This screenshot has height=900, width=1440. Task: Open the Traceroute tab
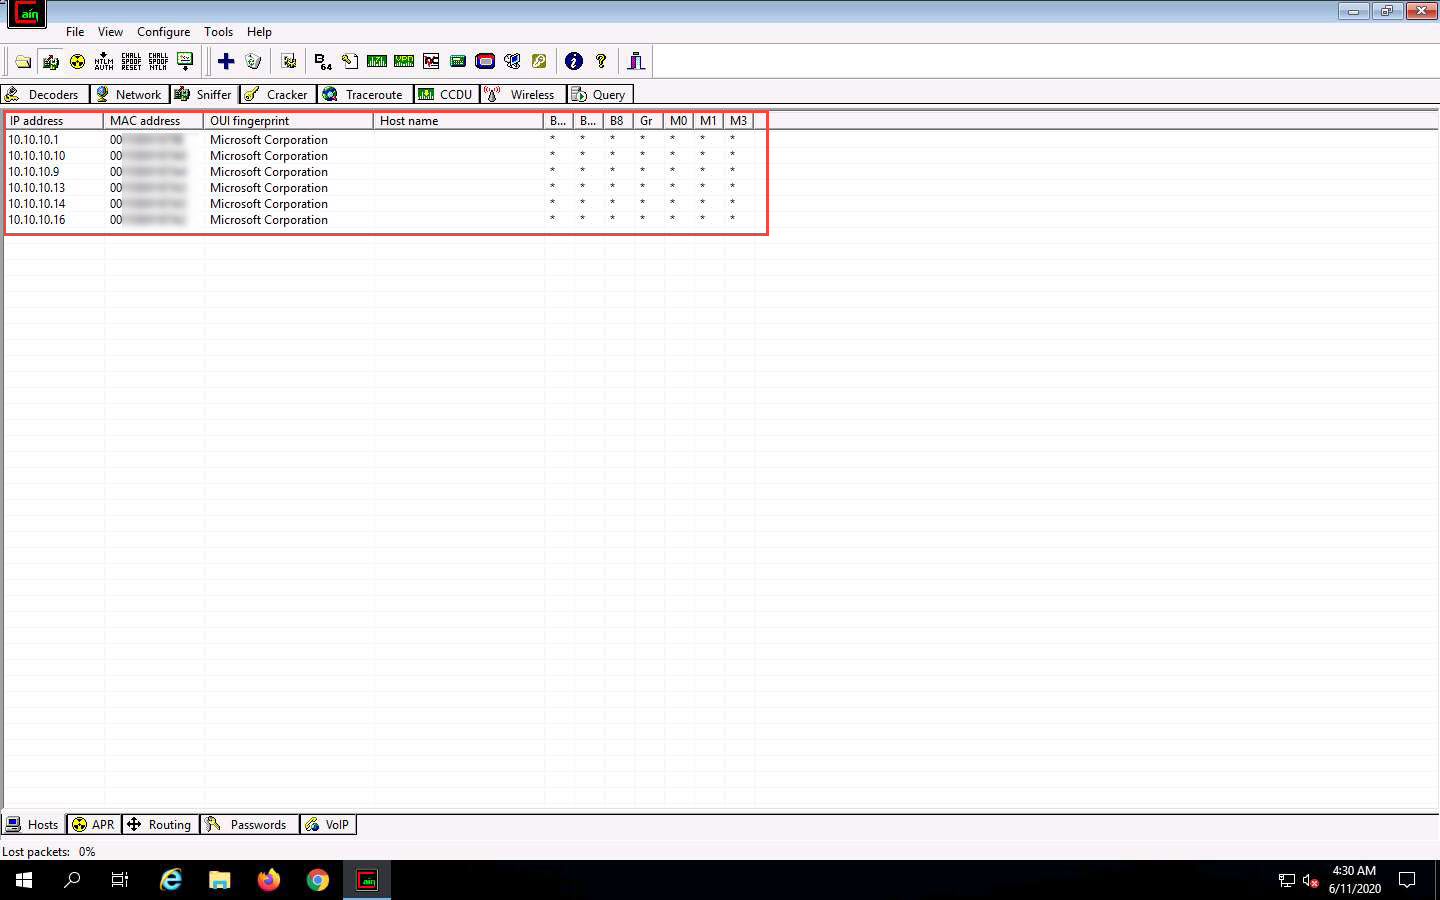point(365,94)
